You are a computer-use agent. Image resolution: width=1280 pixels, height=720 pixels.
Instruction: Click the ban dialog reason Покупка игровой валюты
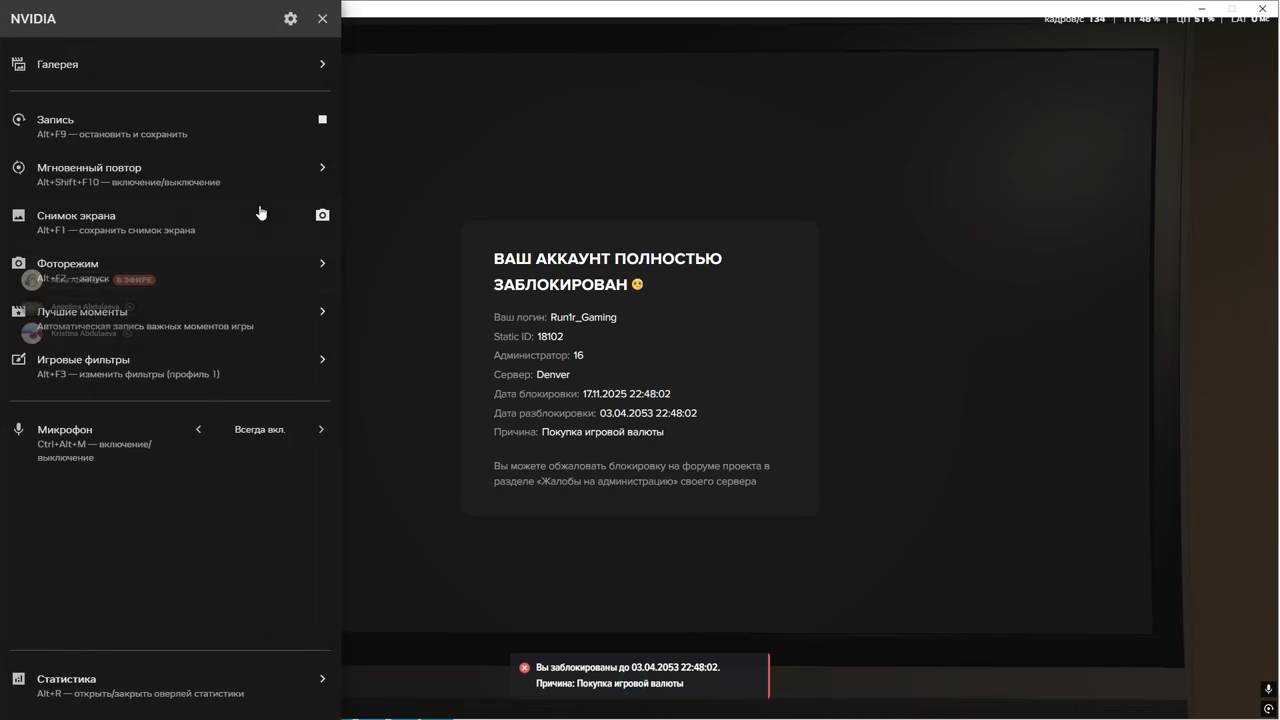click(x=603, y=432)
